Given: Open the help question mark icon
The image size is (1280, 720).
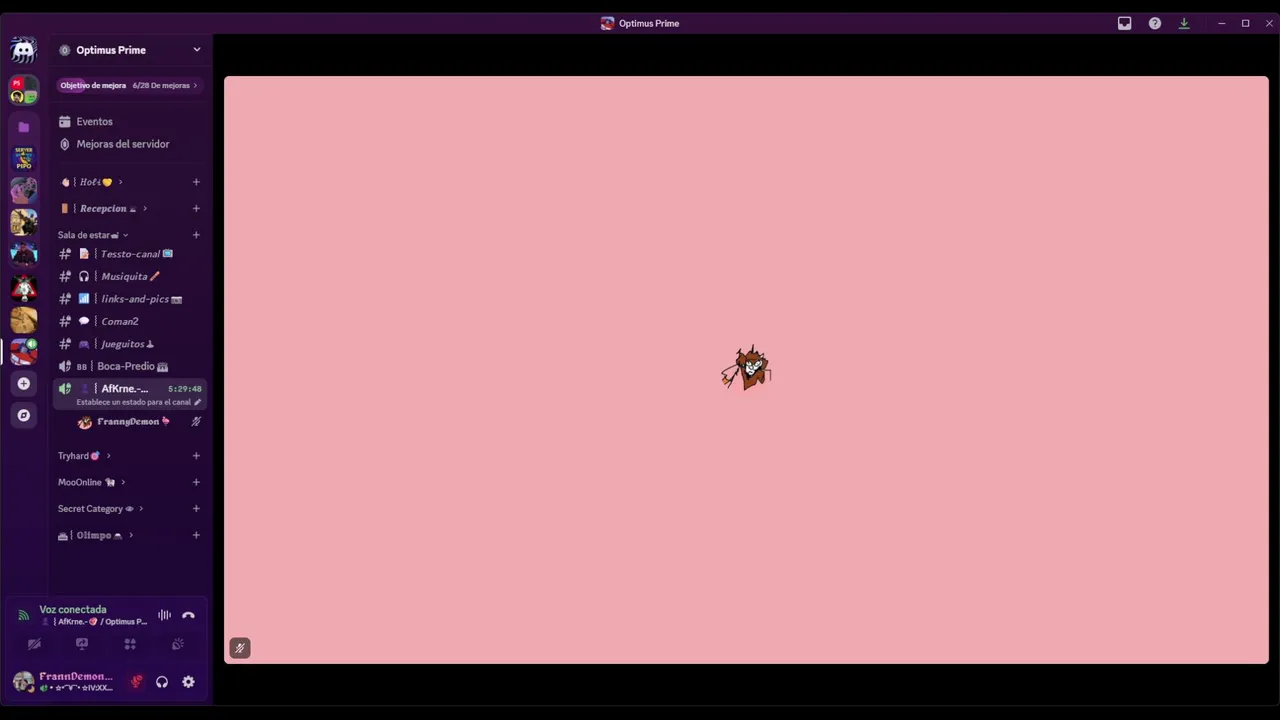Looking at the screenshot, I should 1154,23.
